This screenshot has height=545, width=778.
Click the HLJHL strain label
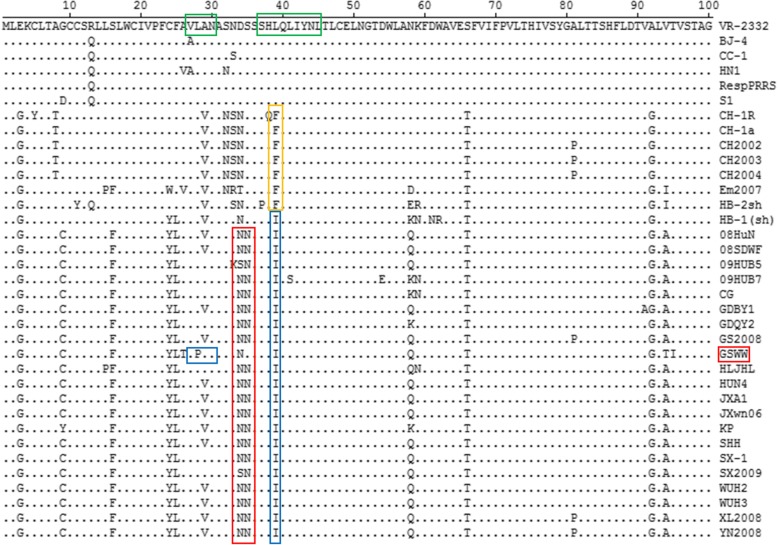pyautogui.click(x=735, y=368)
